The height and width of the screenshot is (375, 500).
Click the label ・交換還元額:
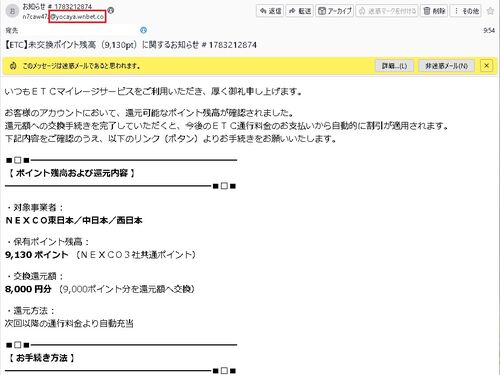(35, 276)
